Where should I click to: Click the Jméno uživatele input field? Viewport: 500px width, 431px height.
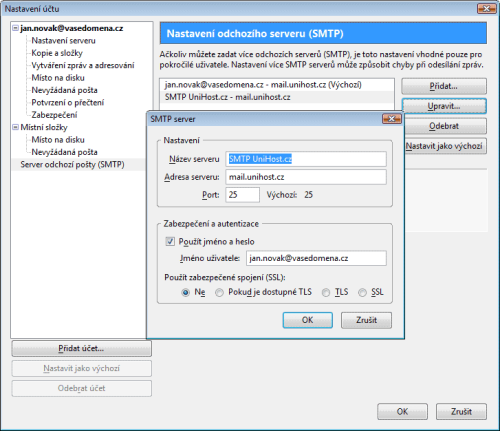click(316, 258)
